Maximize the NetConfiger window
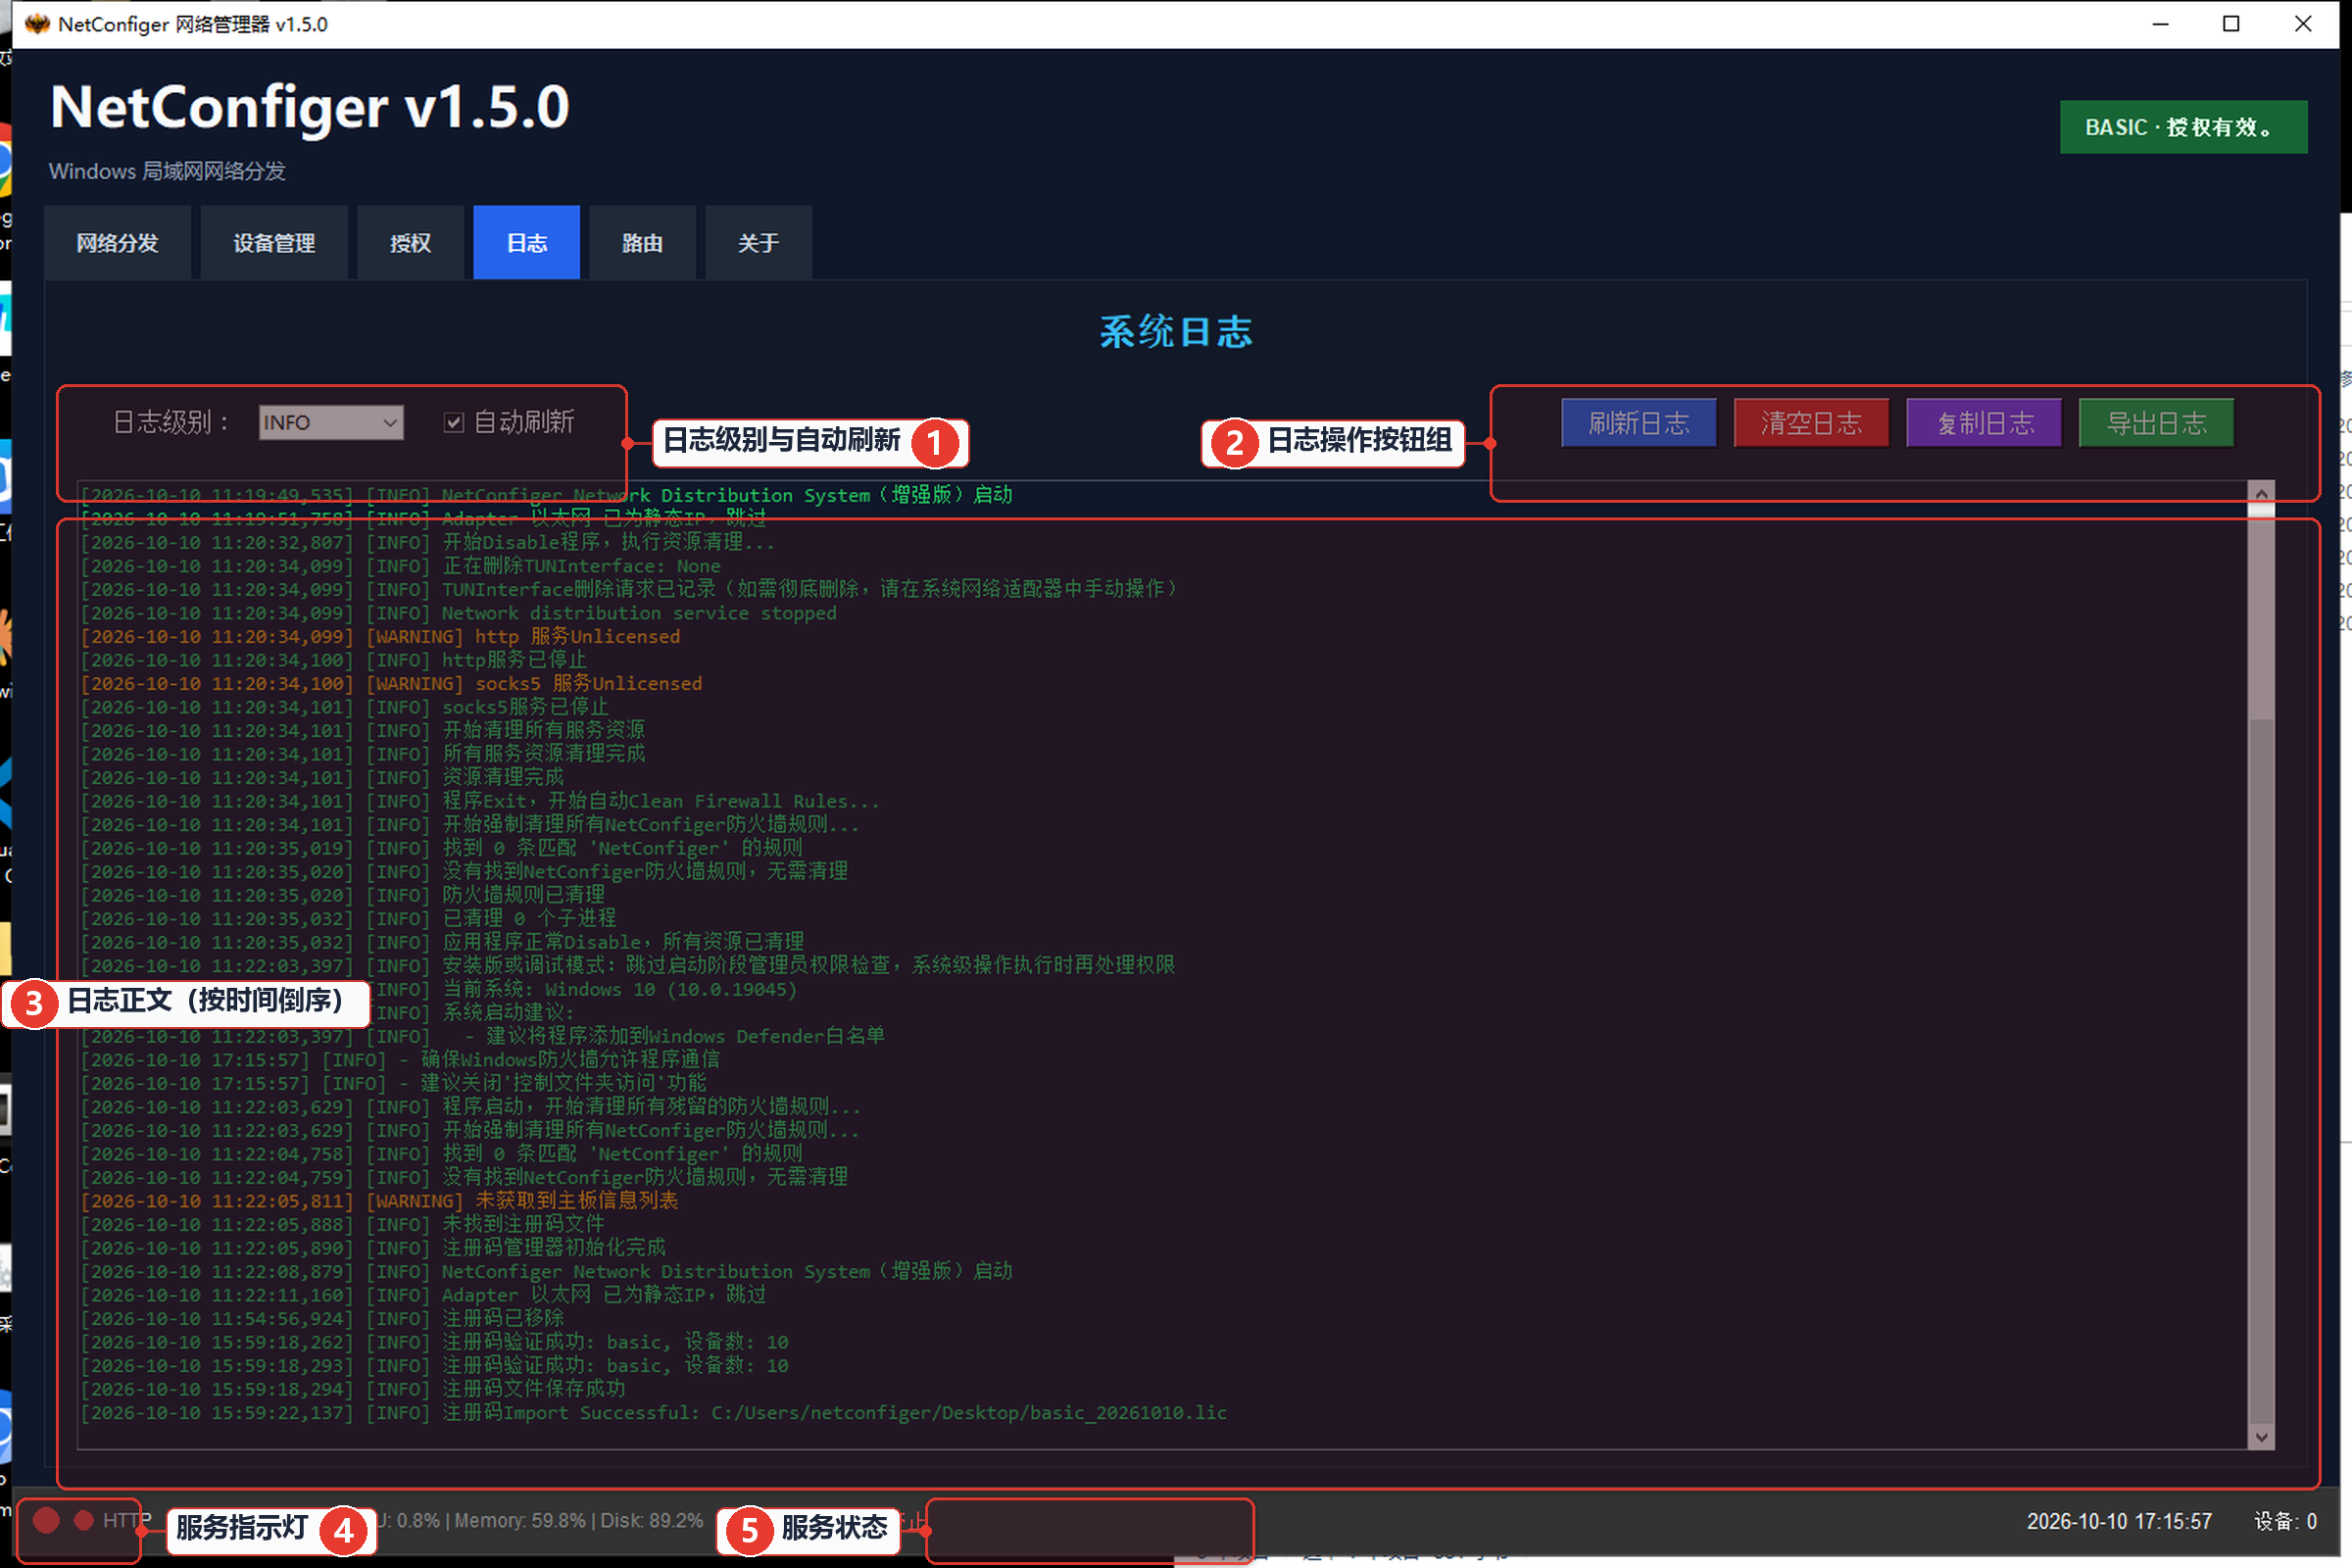 click(x=2231, y=24)
